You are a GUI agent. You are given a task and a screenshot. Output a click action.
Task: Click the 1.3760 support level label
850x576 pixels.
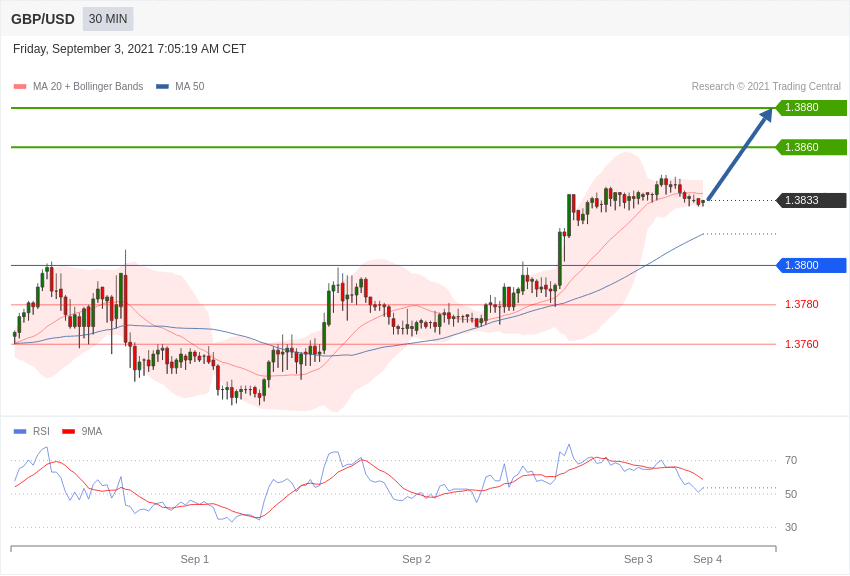click(x=802, y=344)
